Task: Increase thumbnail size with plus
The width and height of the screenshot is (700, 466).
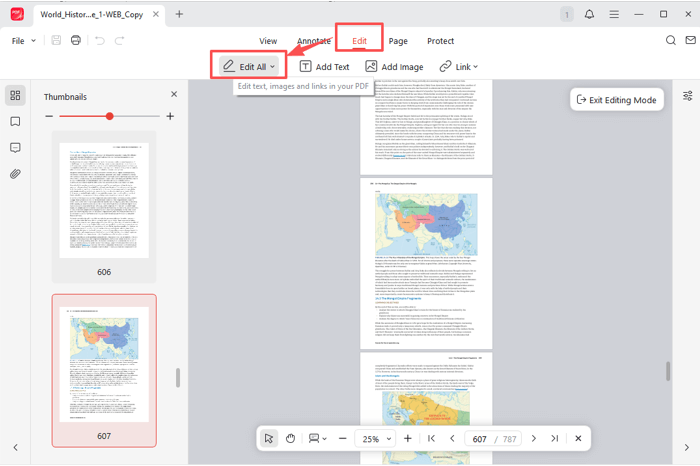Action: click(170, 116)
